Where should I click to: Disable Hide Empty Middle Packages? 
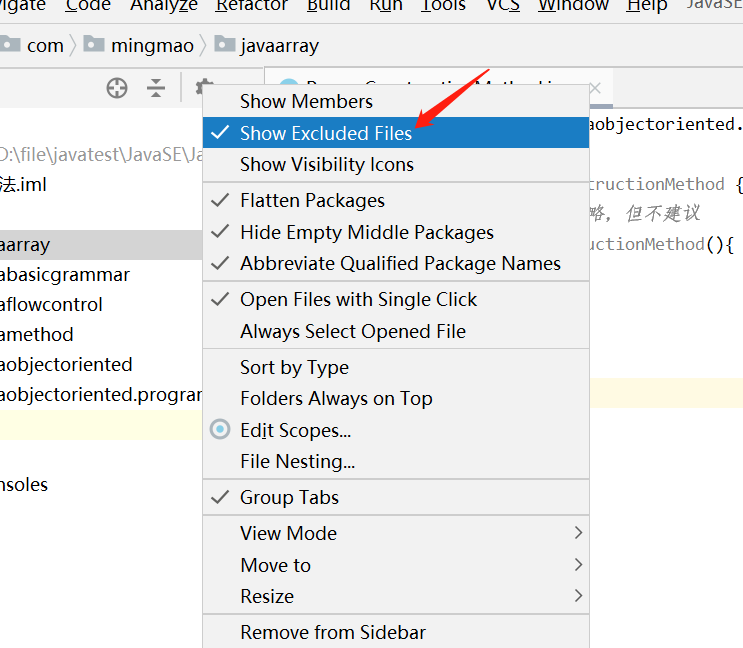tap(366, 232)
